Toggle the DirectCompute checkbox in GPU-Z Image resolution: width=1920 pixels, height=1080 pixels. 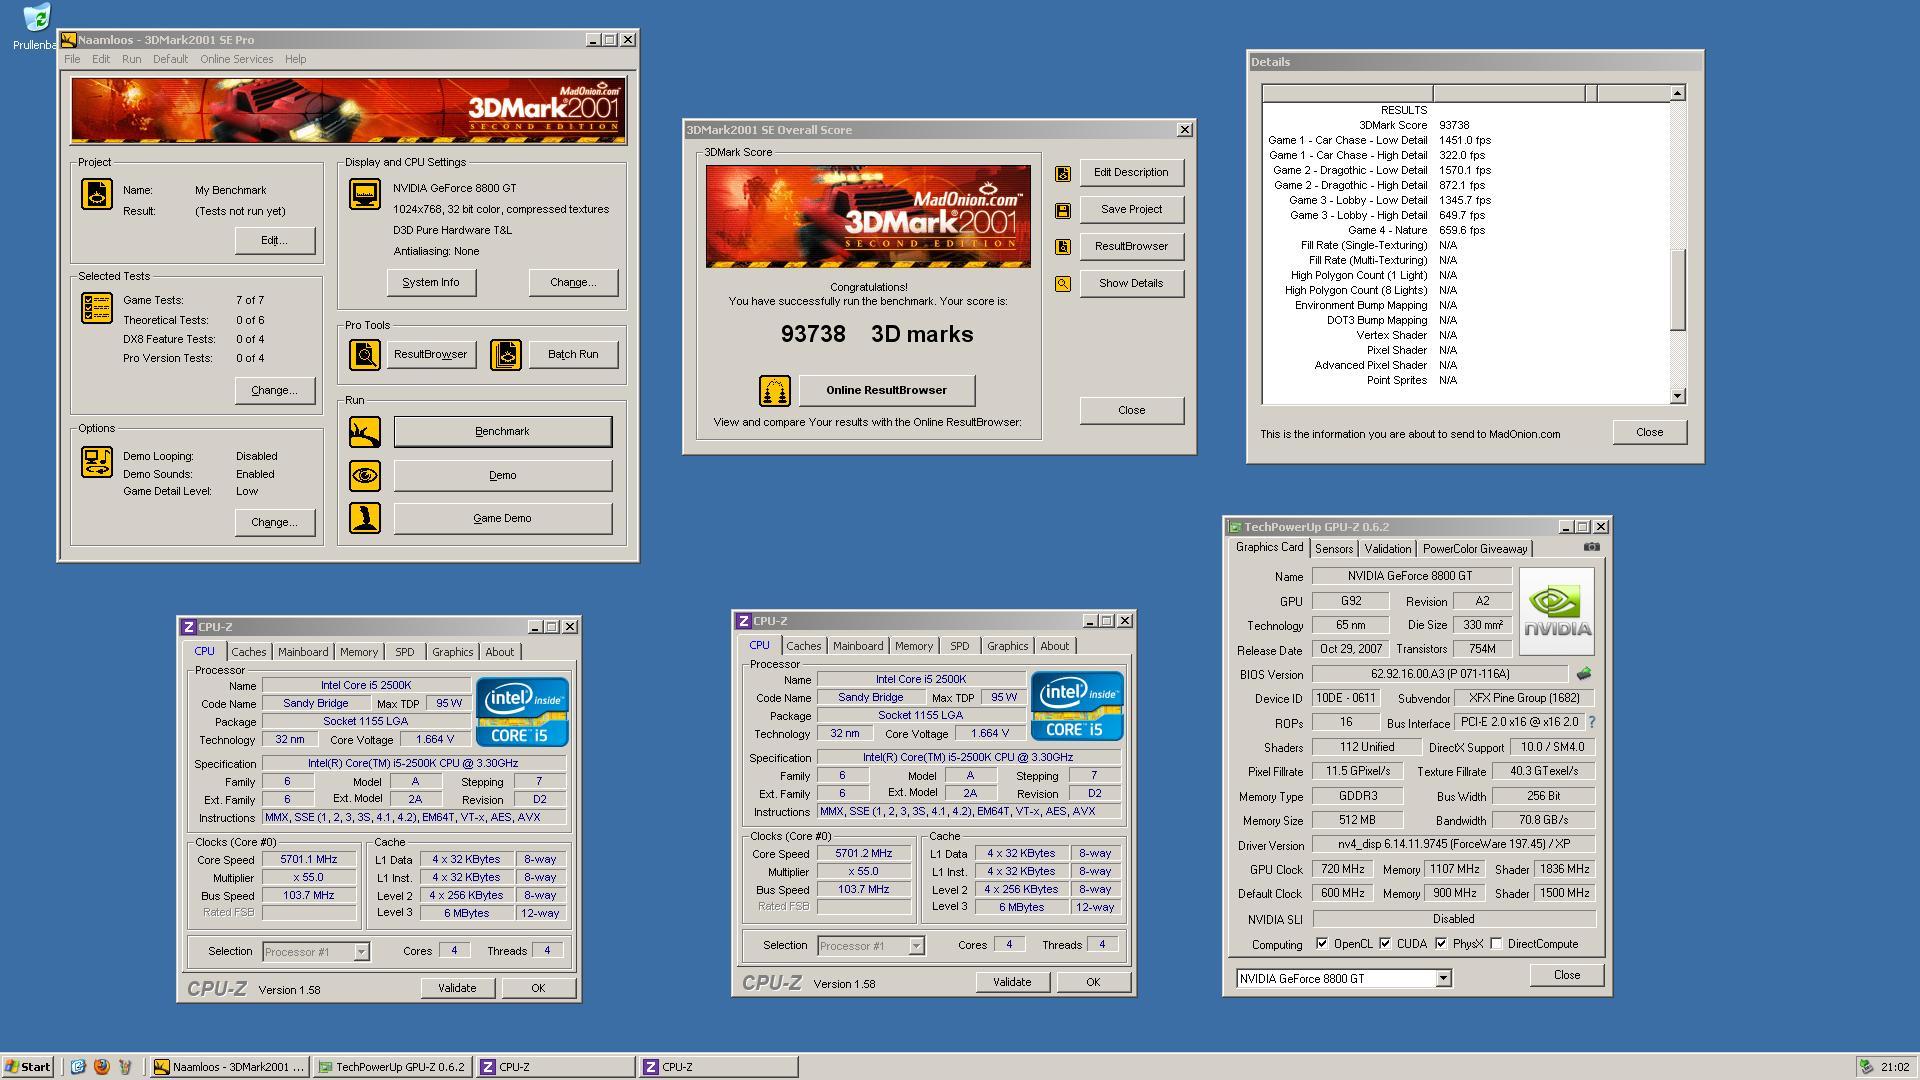tap(1496, 944)
